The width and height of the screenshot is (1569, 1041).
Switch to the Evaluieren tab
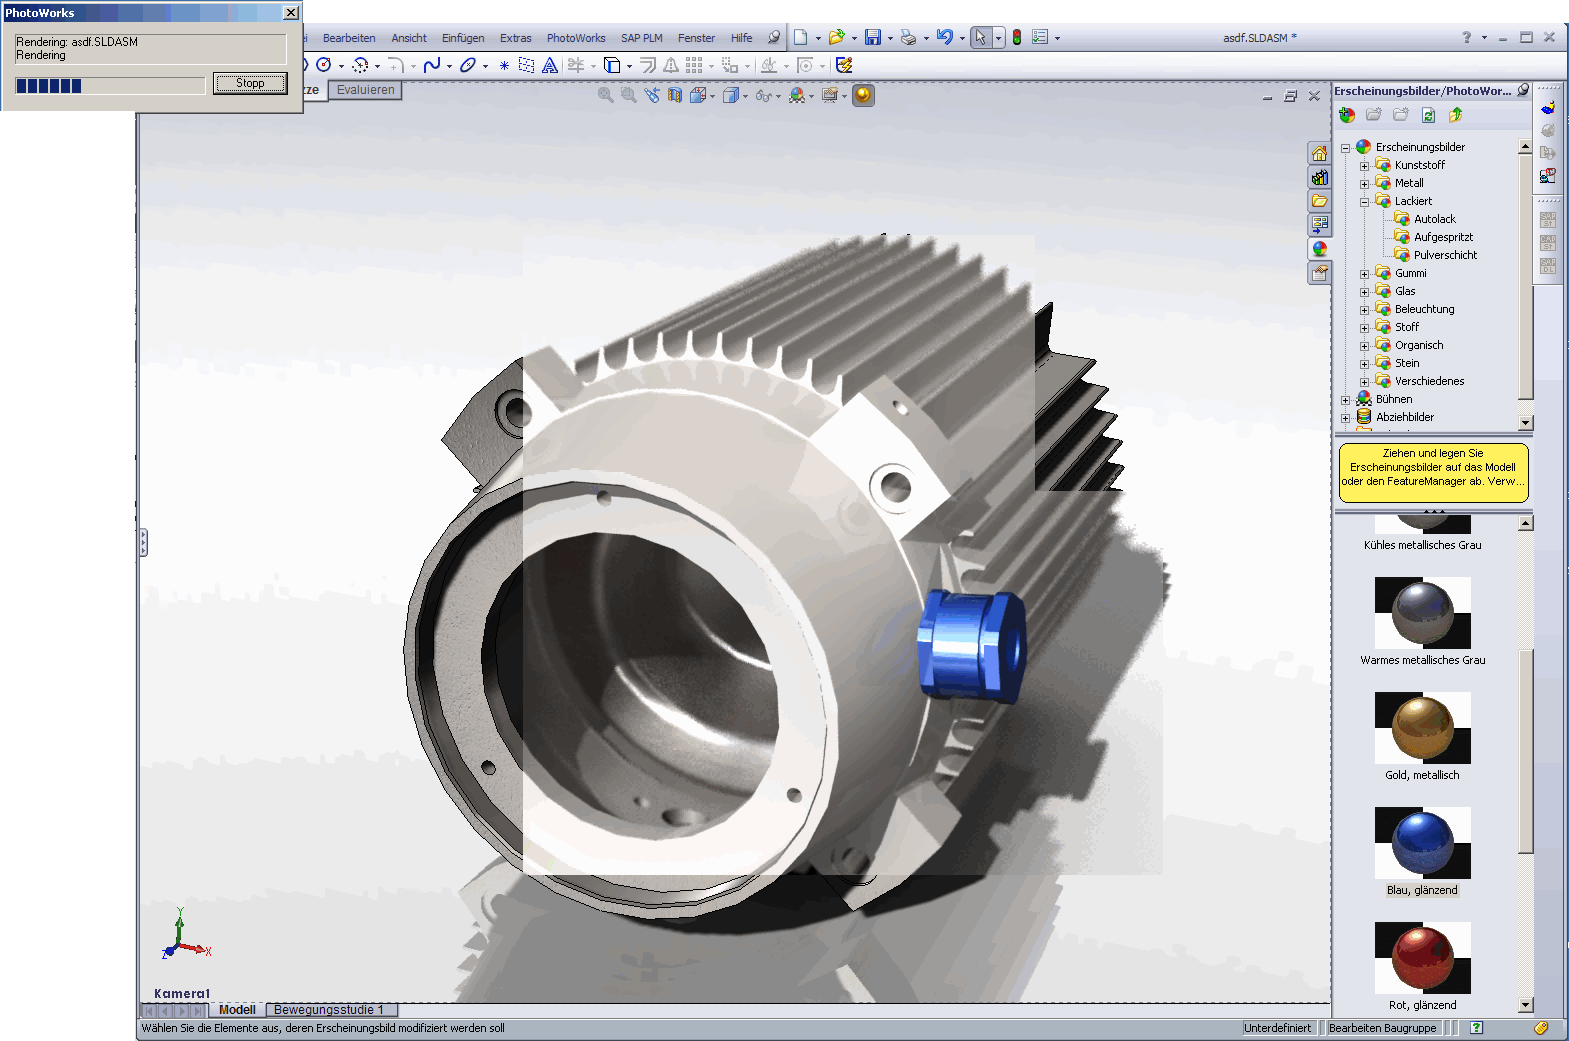[365, 90]
